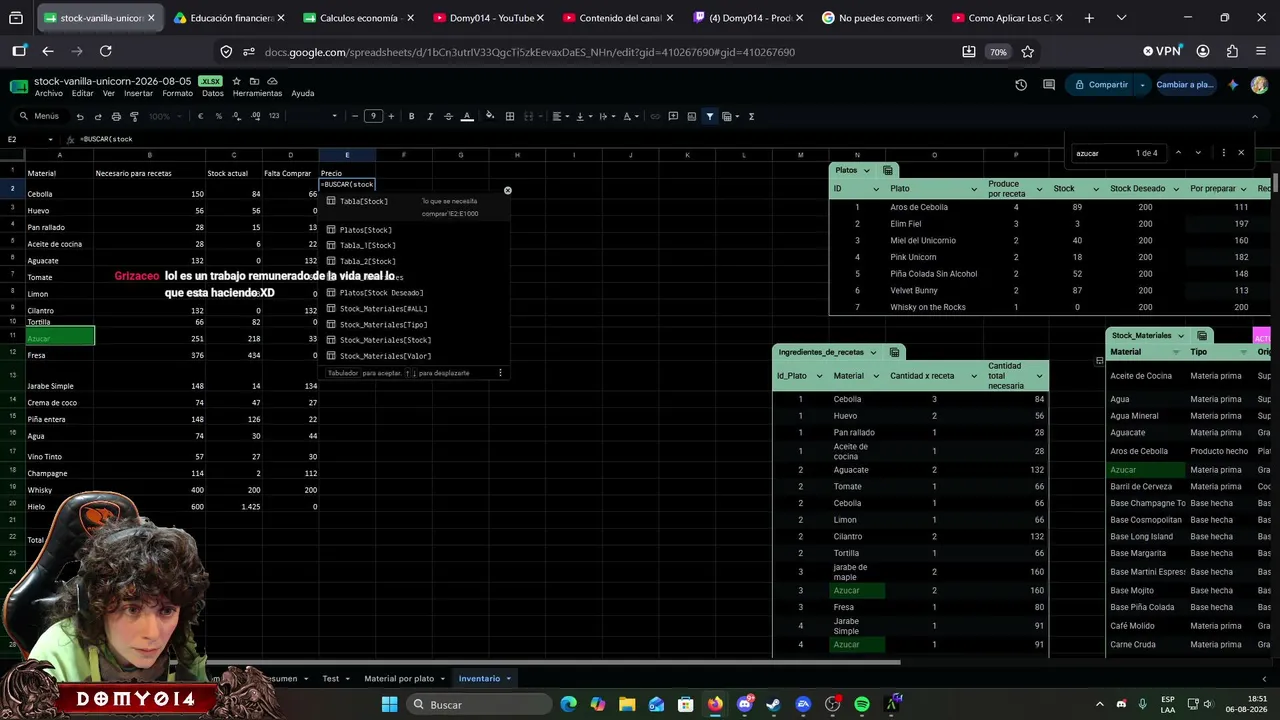Open the functions (sigma) menu
Image resolution: width=1280 pixels, height=720 pixels.
(751, 116)
